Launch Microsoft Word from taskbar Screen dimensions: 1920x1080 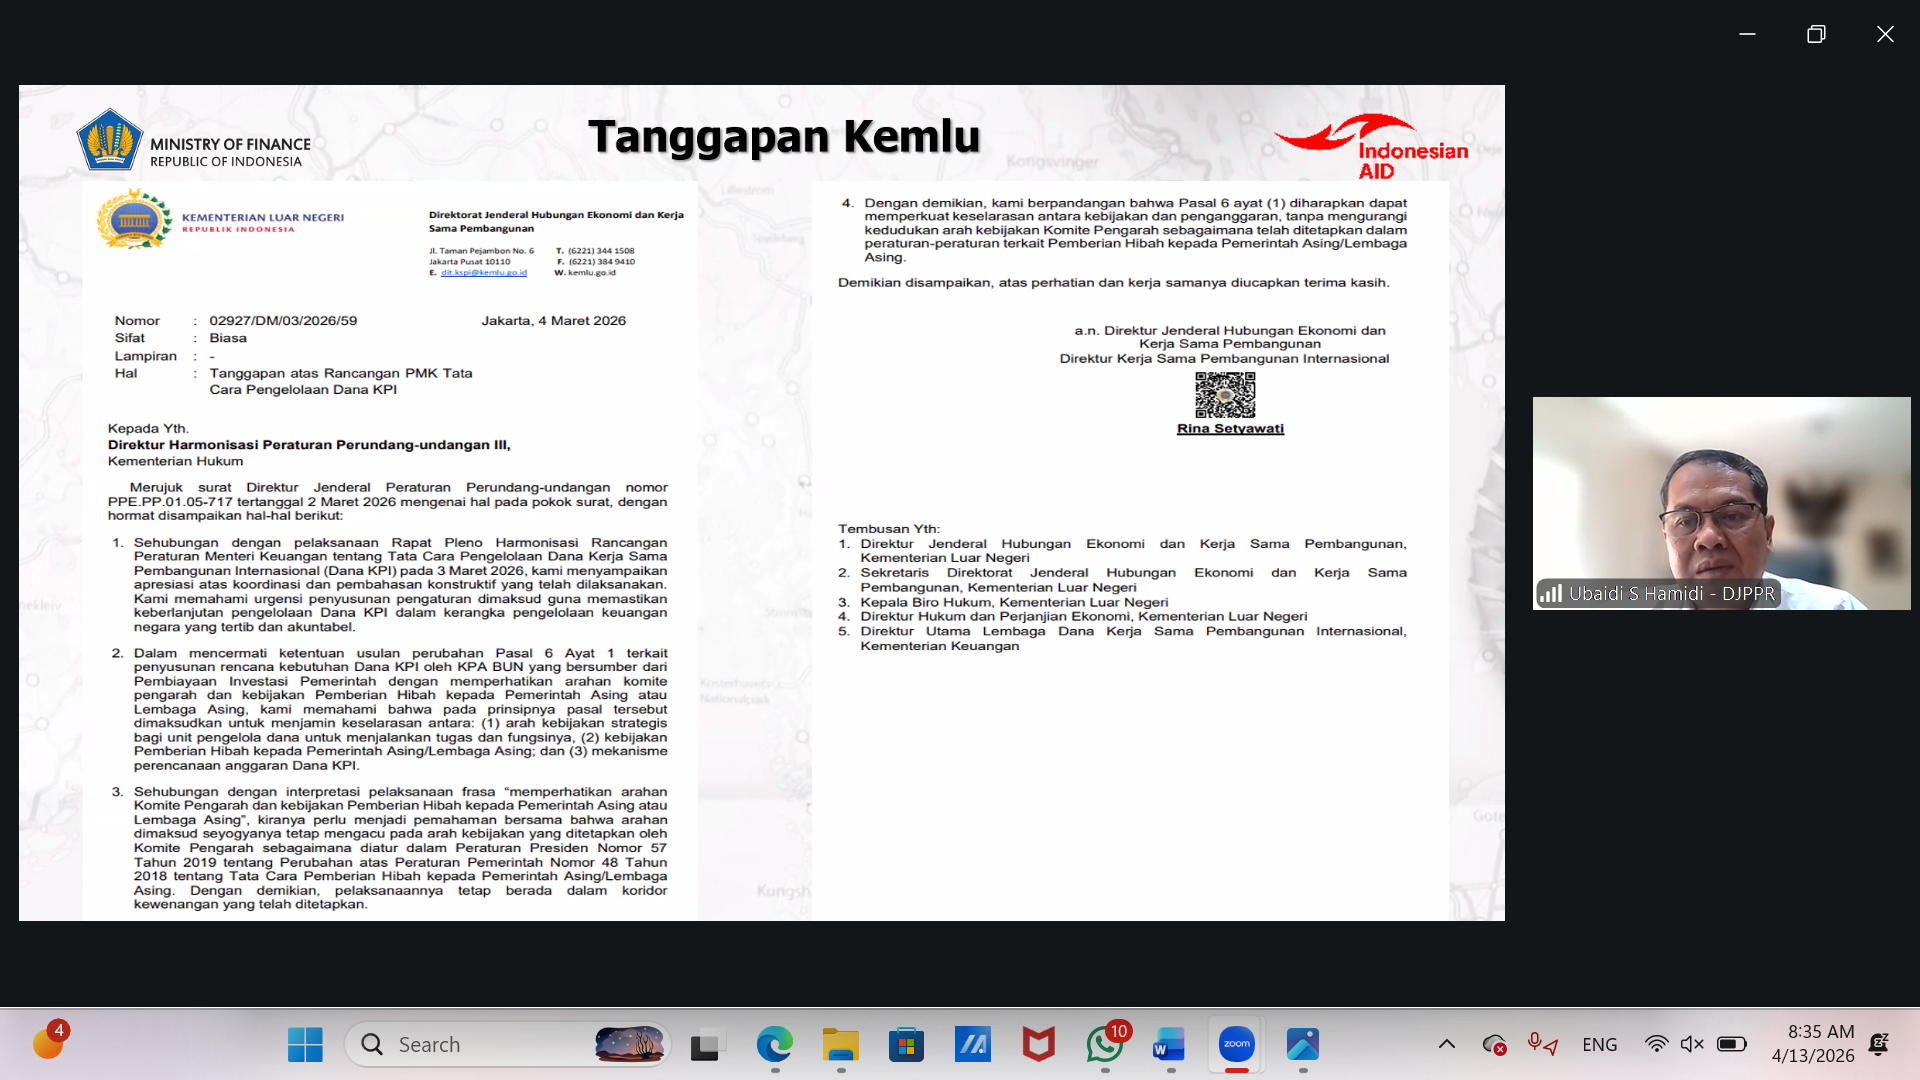point(1169,1045)
